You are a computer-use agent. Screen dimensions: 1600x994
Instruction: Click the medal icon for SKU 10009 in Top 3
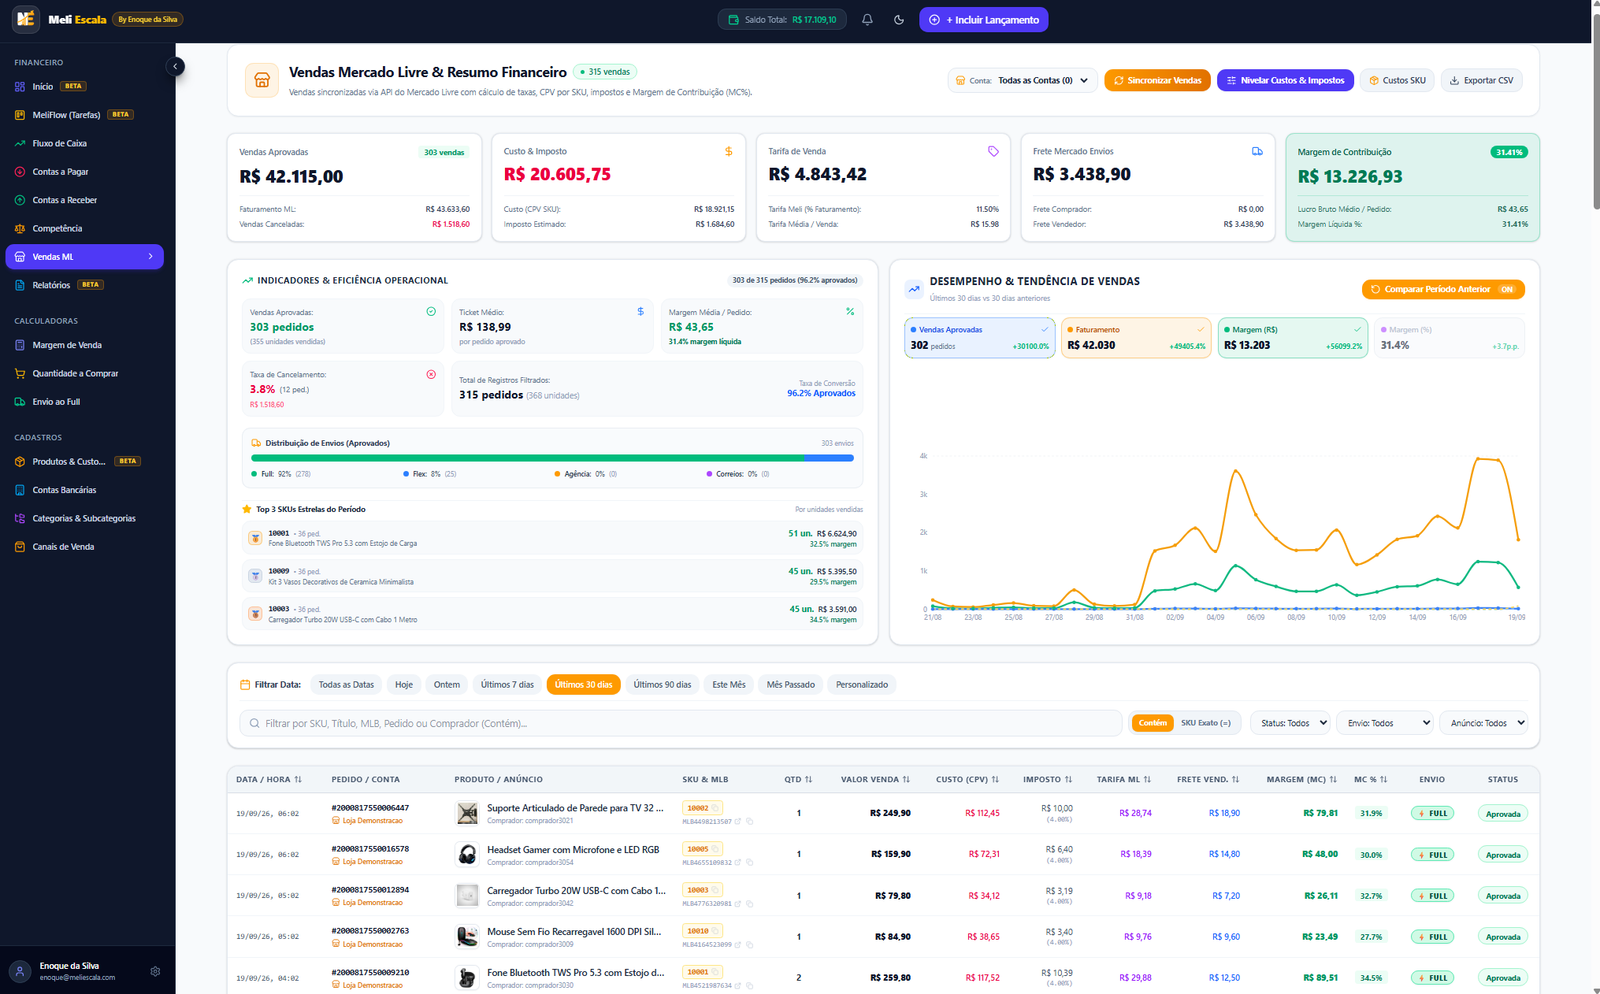coord(255,576)
